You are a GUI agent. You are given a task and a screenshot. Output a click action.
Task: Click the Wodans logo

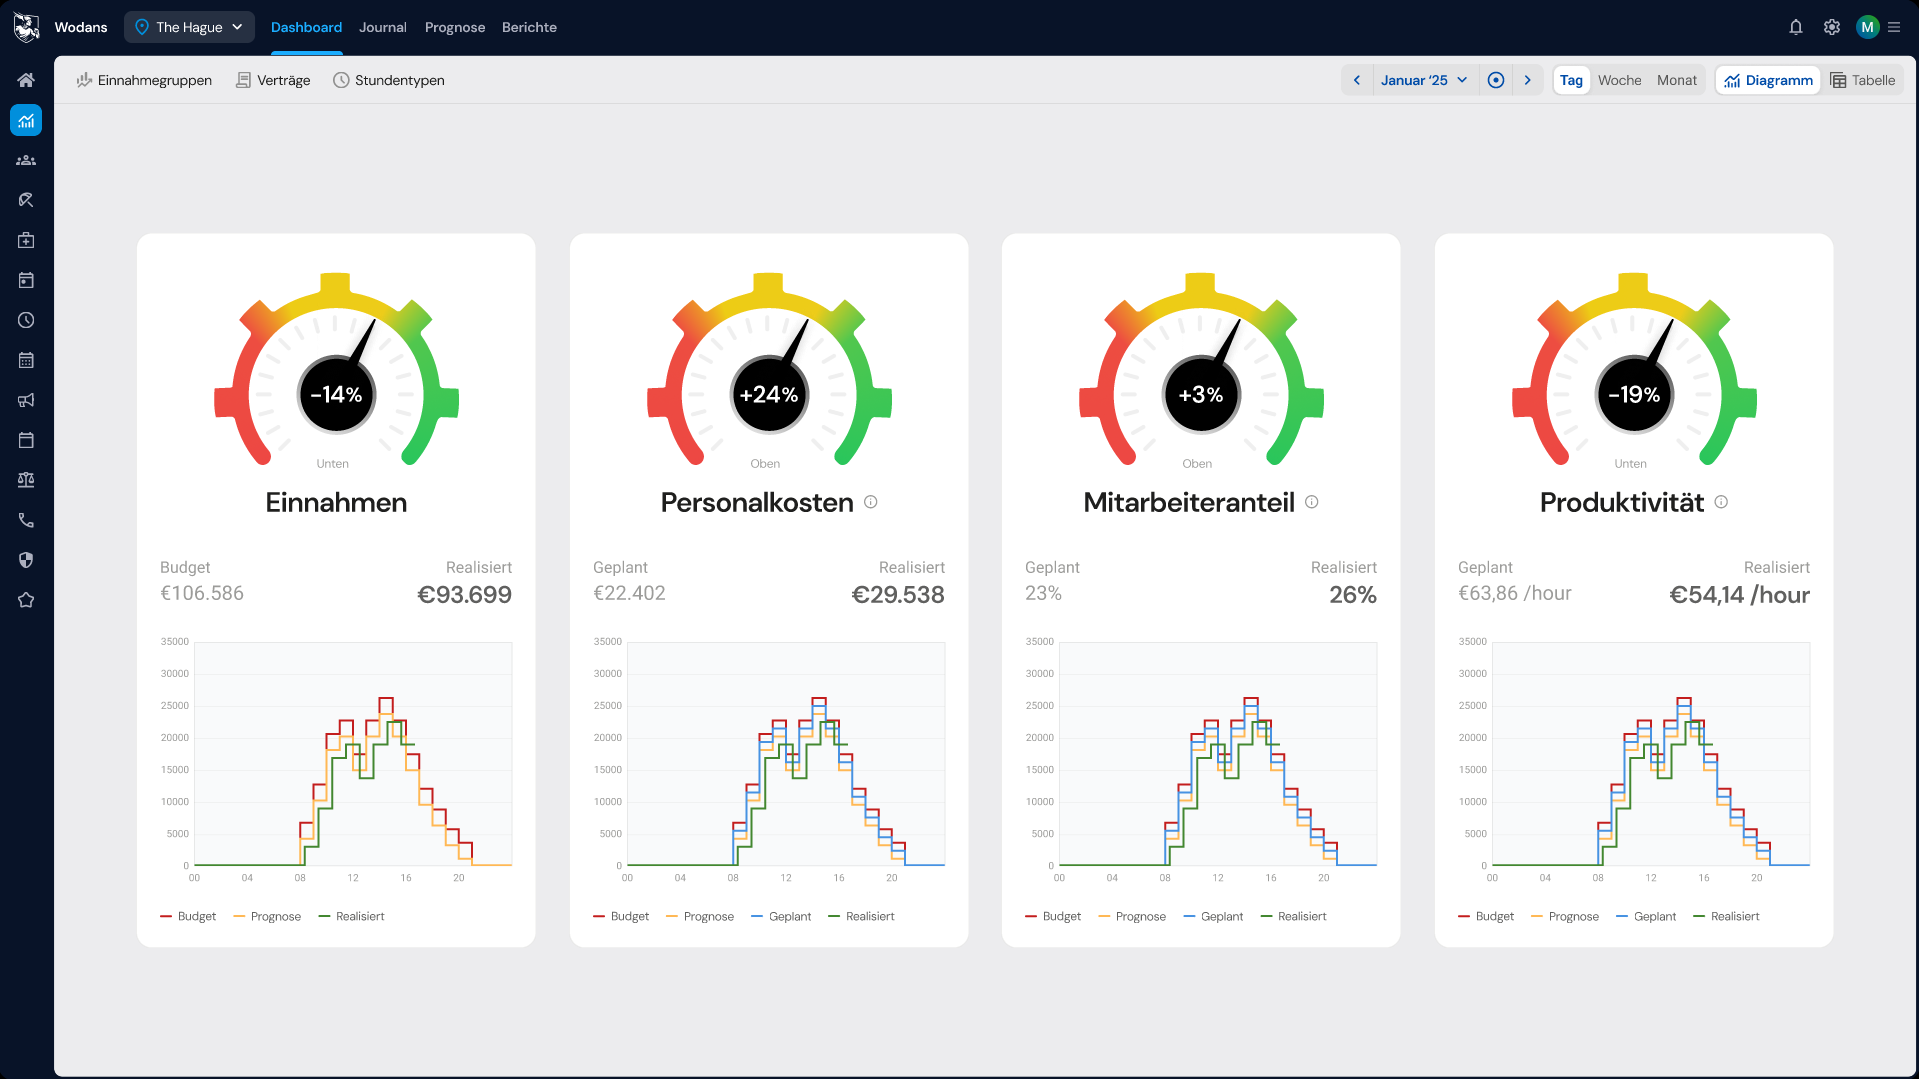(26, 27)
